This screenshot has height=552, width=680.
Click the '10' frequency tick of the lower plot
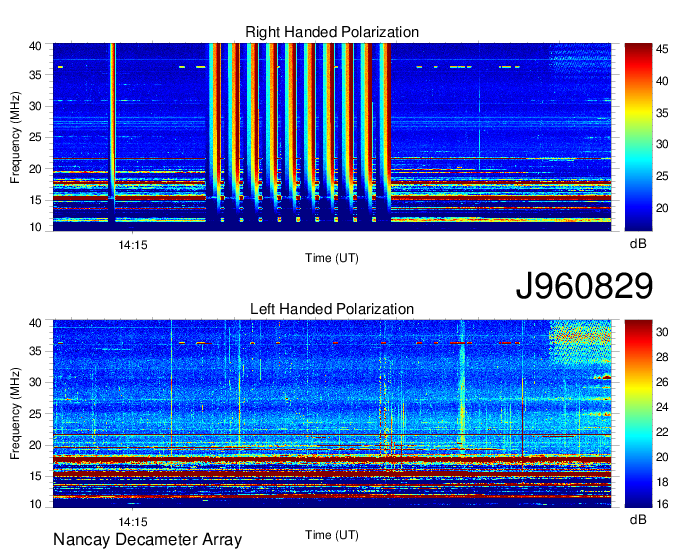pyautogui.click(x=35, y=504)
